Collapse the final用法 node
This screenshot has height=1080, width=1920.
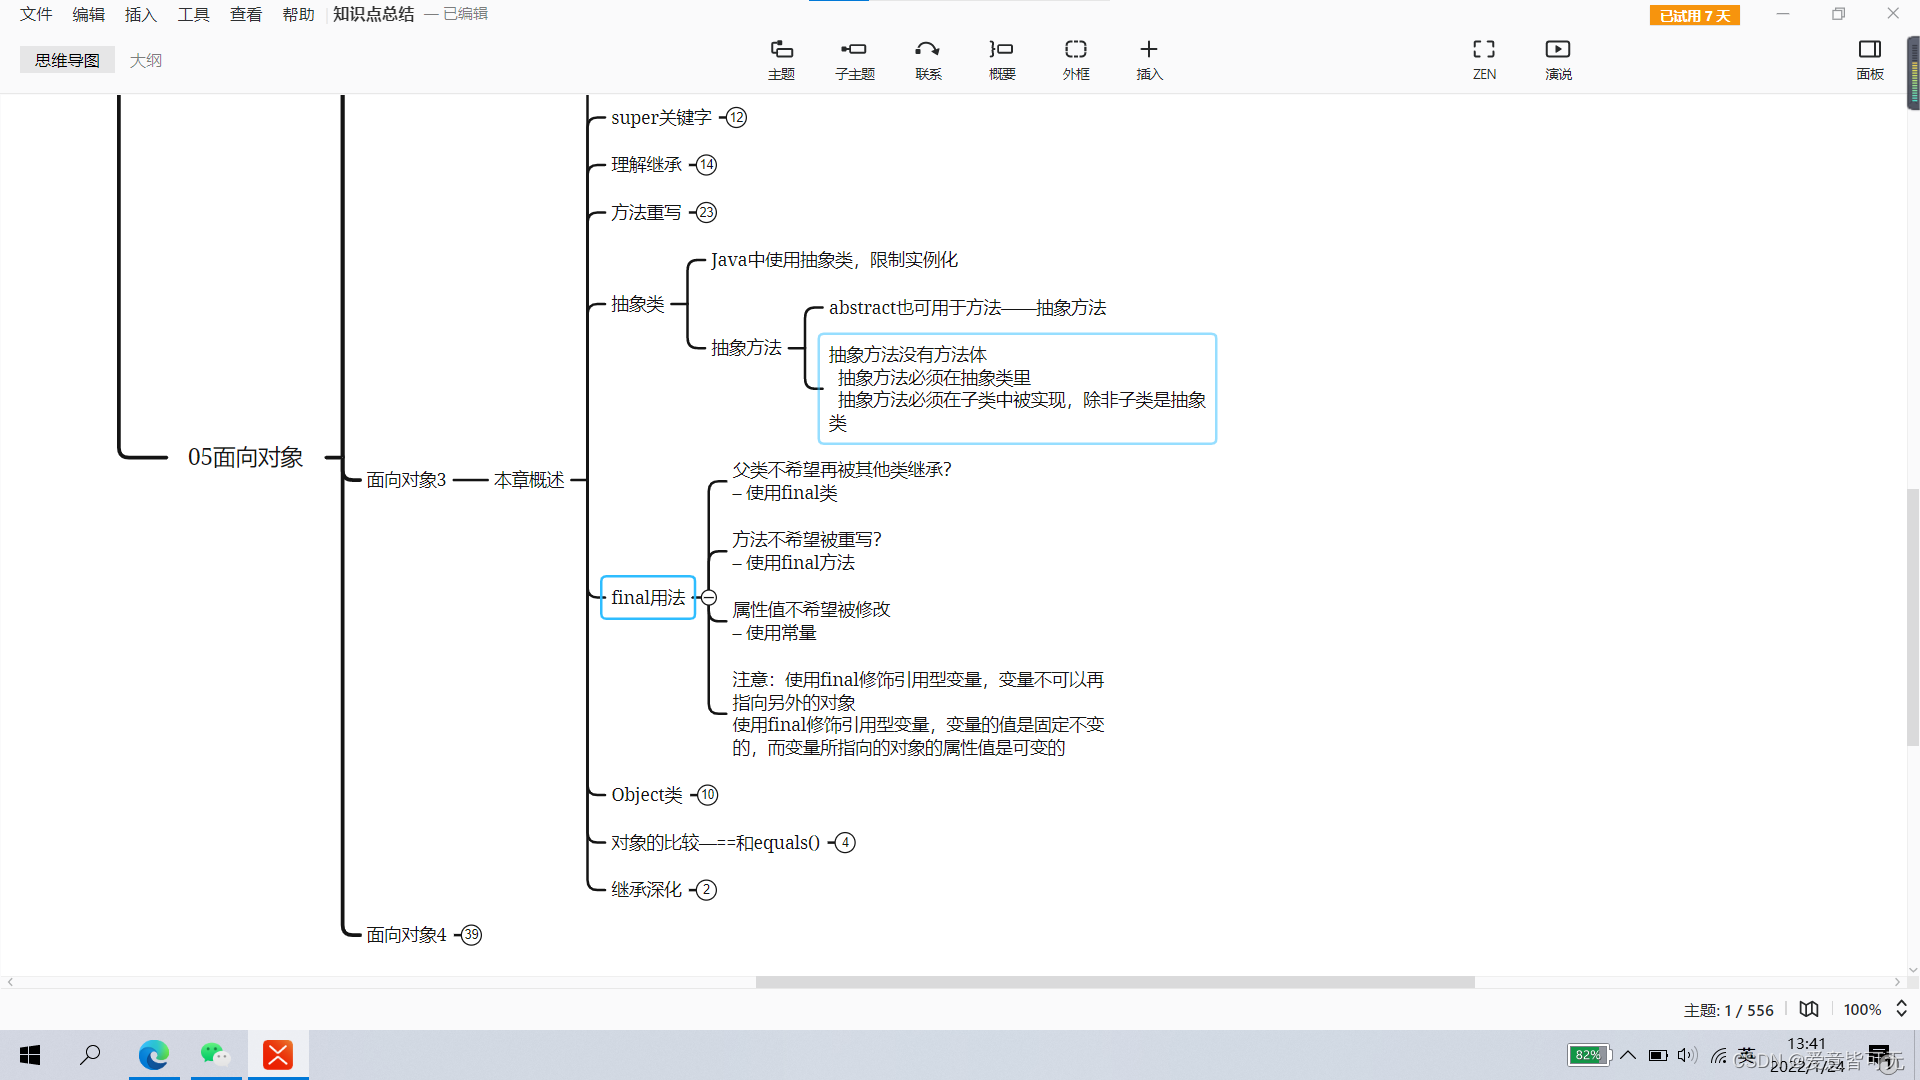tap(709, 597)
